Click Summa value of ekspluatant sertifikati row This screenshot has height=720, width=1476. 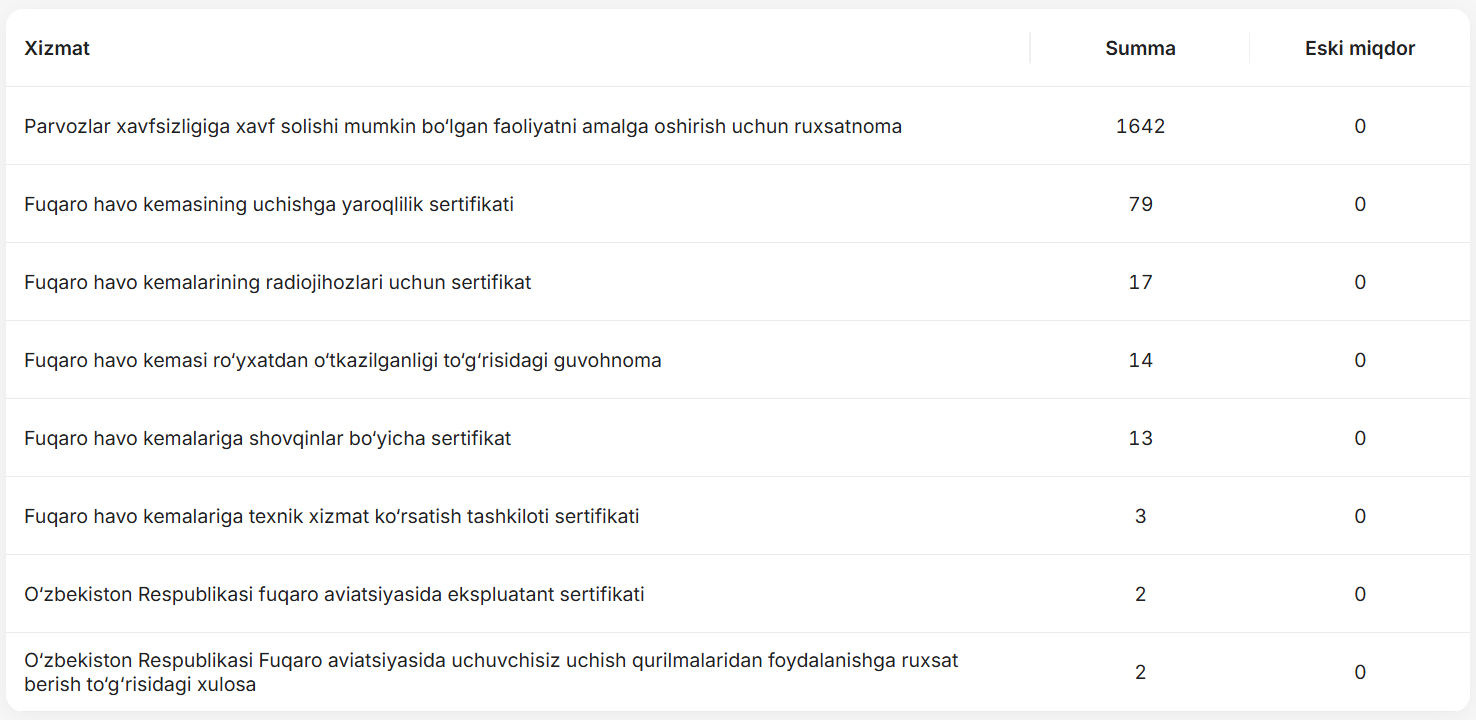(x=1140, y=594)
